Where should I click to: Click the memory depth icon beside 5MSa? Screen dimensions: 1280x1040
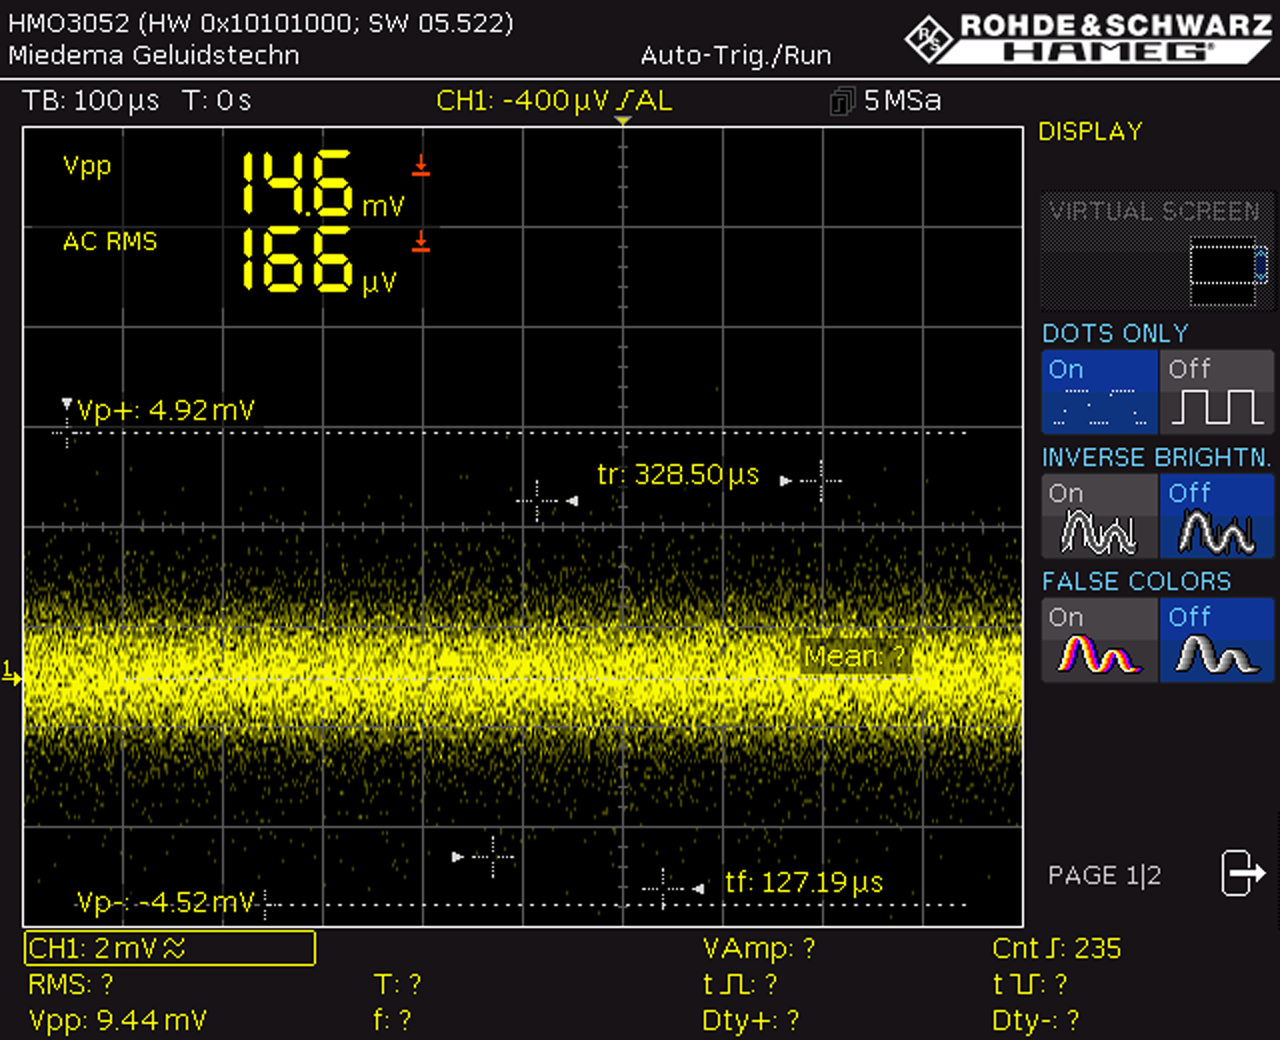click(842, 101)
